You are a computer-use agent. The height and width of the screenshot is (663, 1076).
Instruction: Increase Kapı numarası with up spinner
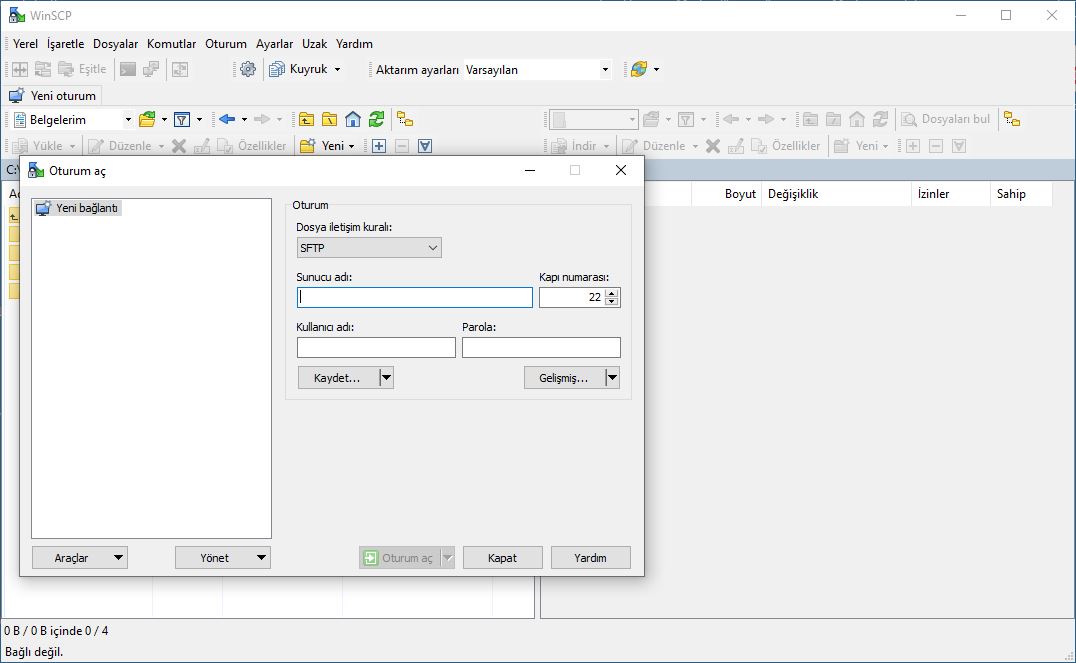click(612, 293)
